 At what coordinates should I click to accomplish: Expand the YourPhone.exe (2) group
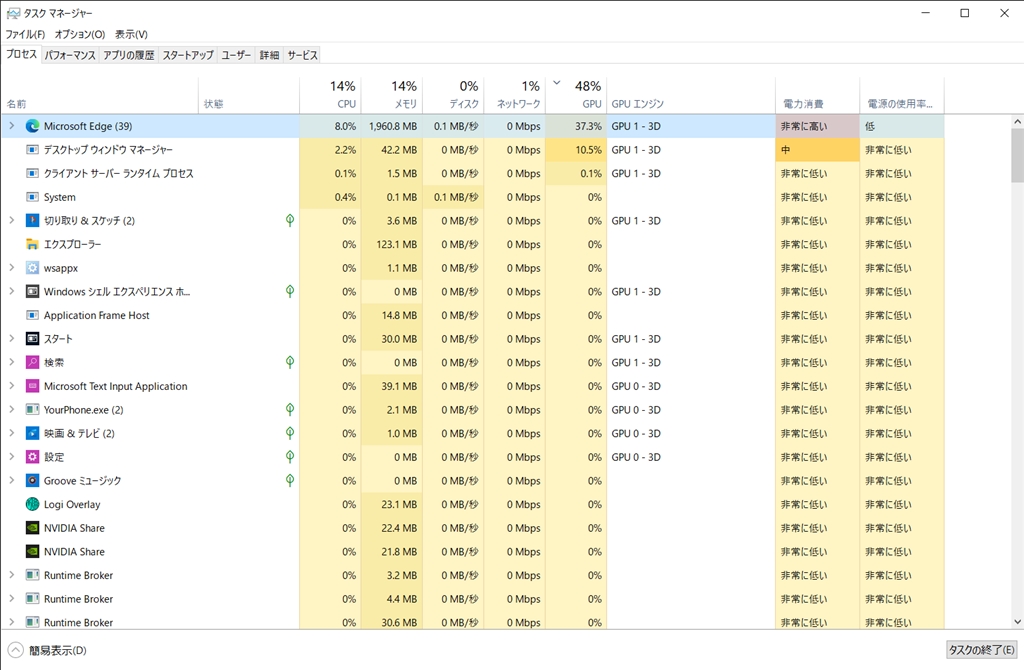click(x=11, y=409)
